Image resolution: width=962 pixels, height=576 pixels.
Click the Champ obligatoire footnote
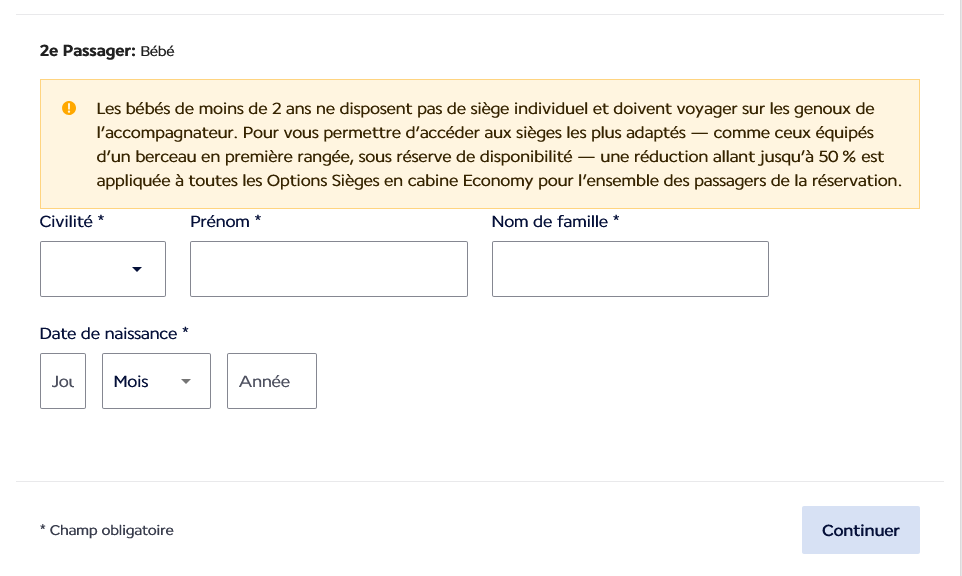click(x=107, y=530)
